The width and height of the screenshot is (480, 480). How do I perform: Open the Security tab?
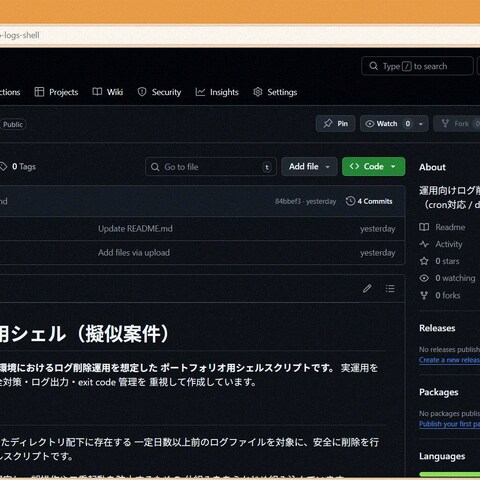coord(159,92)
